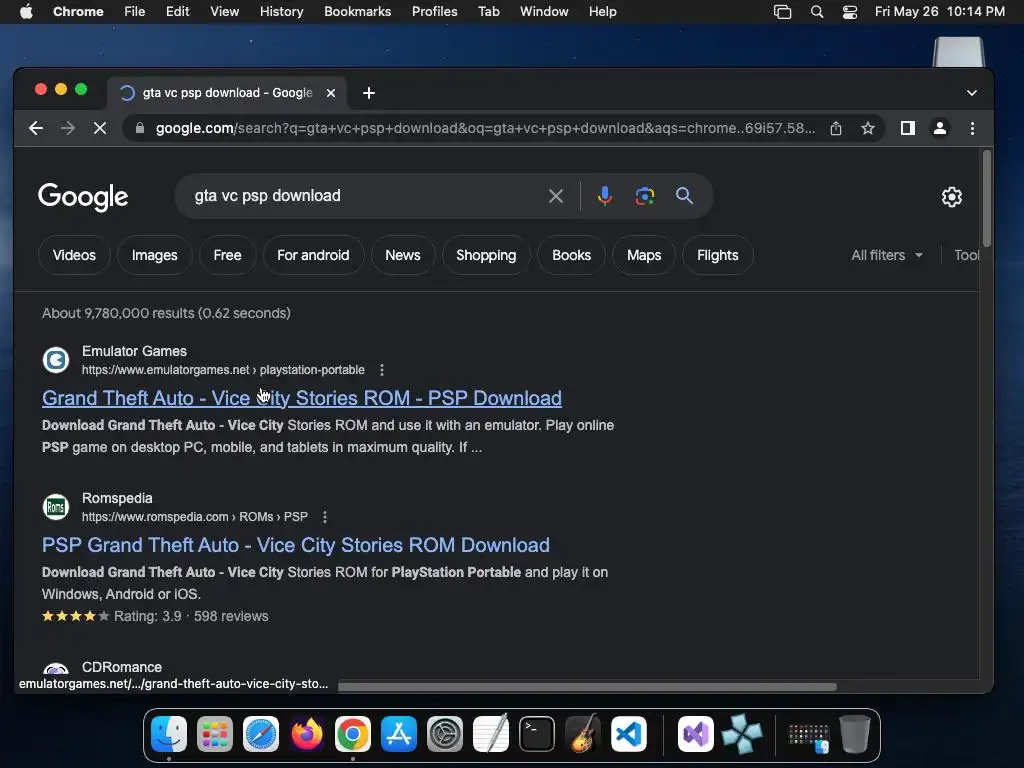The image size is (1024, 768).
Task: Click the magnifier search button
Action: [684, 196]
